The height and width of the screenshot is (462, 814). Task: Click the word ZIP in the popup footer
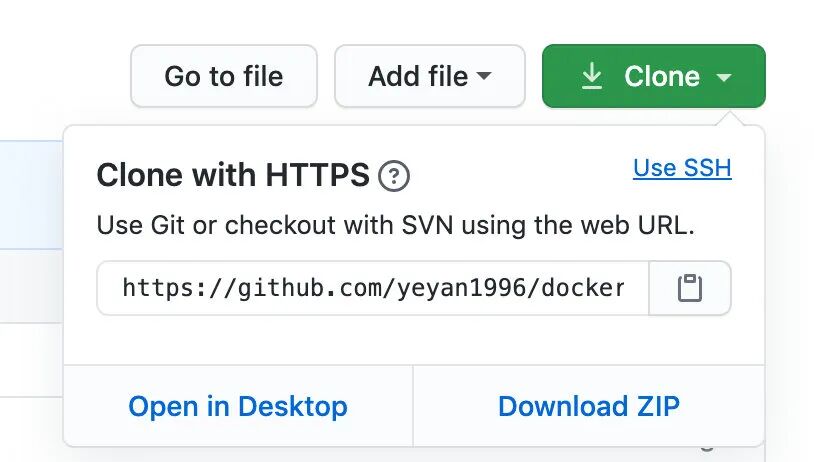pos(657,406)
